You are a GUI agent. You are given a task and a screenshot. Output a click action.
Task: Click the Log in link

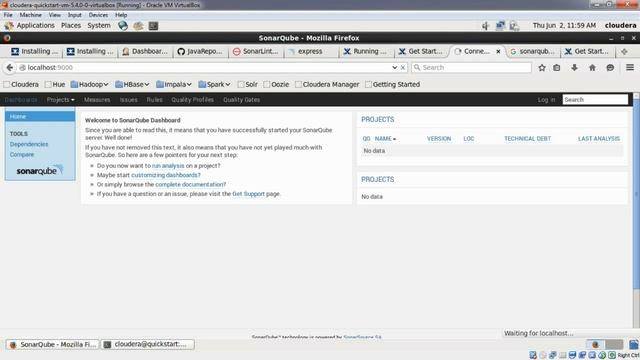pos(546,100)
